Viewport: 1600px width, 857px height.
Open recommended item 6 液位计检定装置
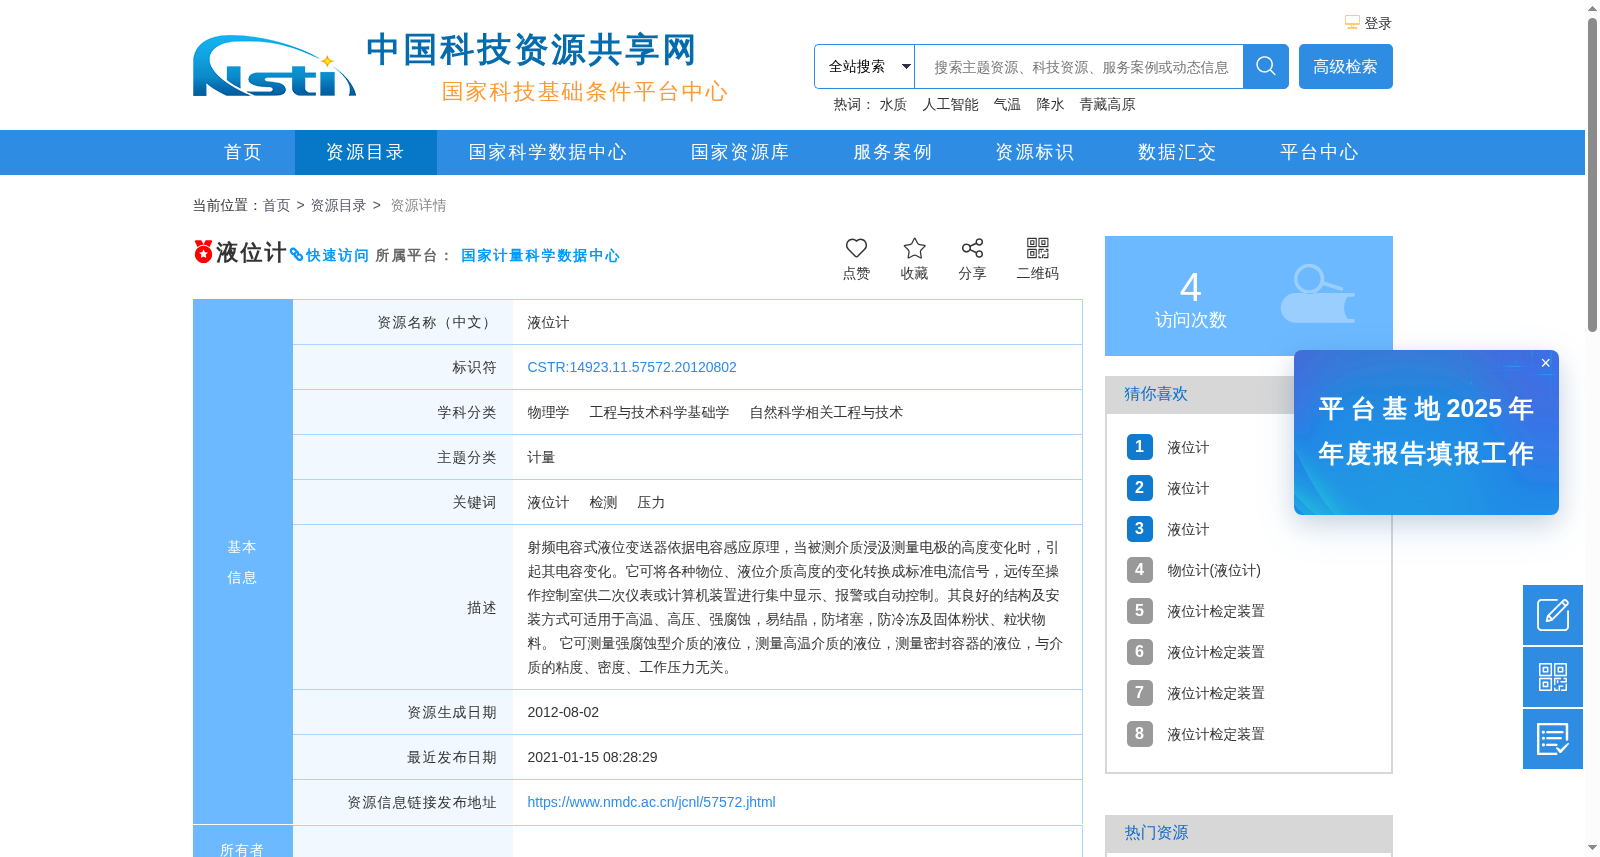(x=1216, y=652)
